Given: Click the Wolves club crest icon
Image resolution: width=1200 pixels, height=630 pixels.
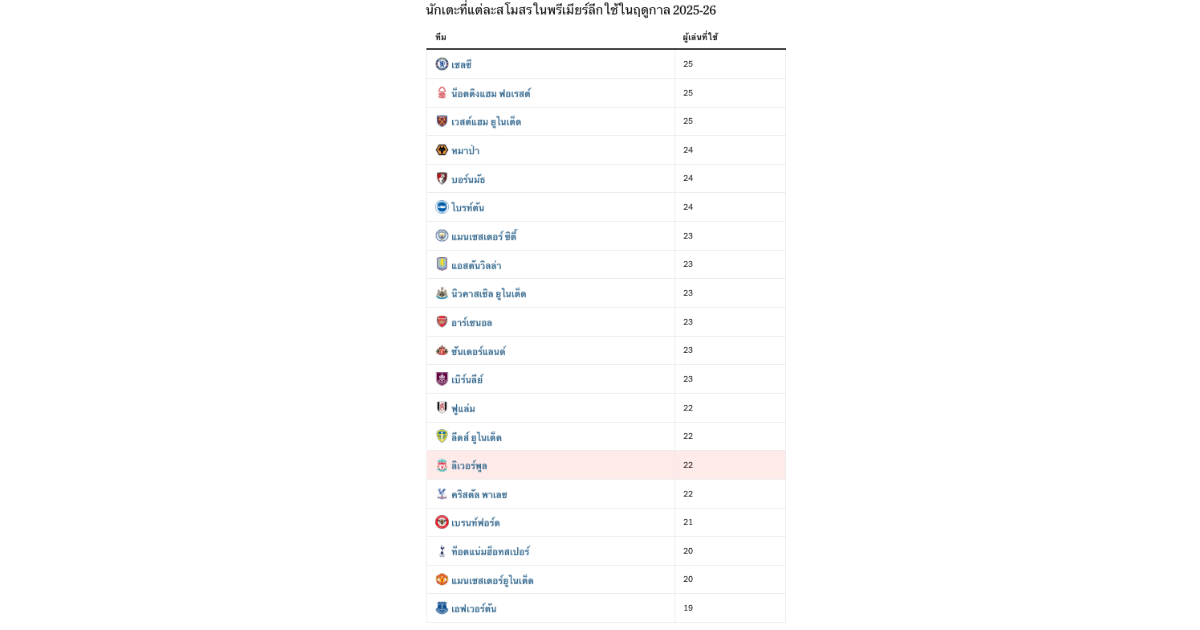Looking at the screenshot, I should pyautogui.click(x=442, y=150).
